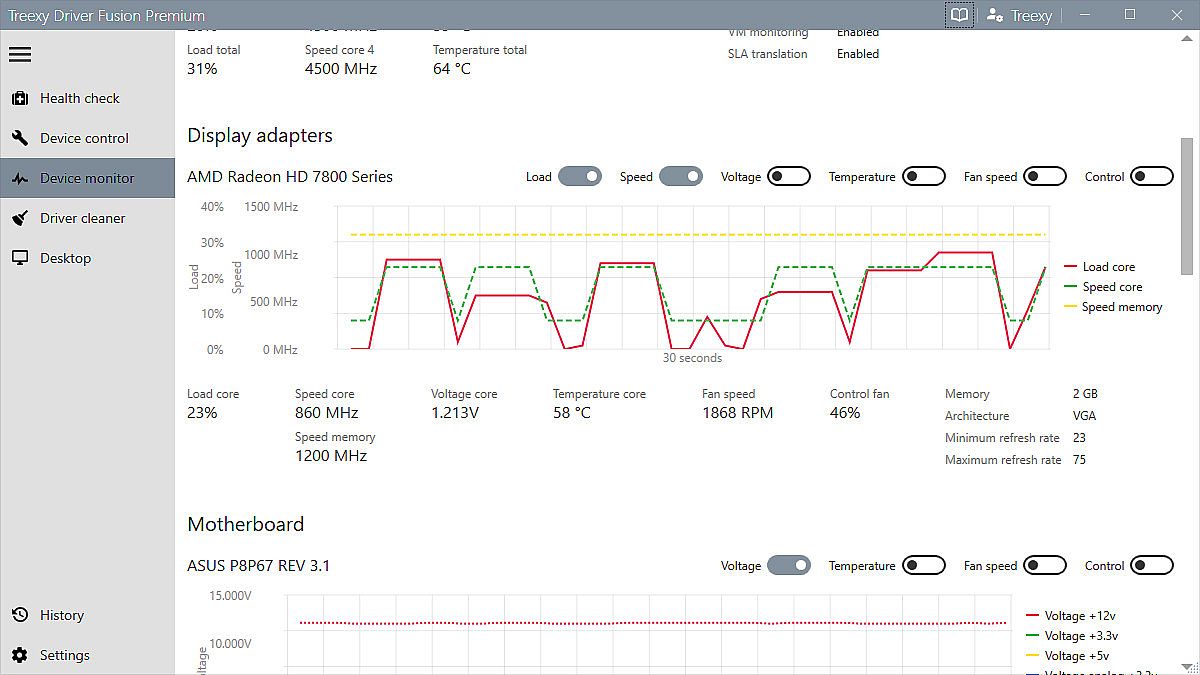Click the 860 MHz speed core value
Screen dimensions: 1200x675
327,413
